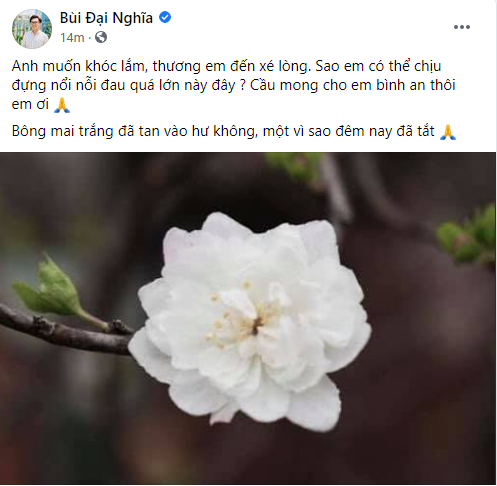Screen dimensions: 497x486
Task: Click the yellow stamens at the flower center
Action: (242, 317)
